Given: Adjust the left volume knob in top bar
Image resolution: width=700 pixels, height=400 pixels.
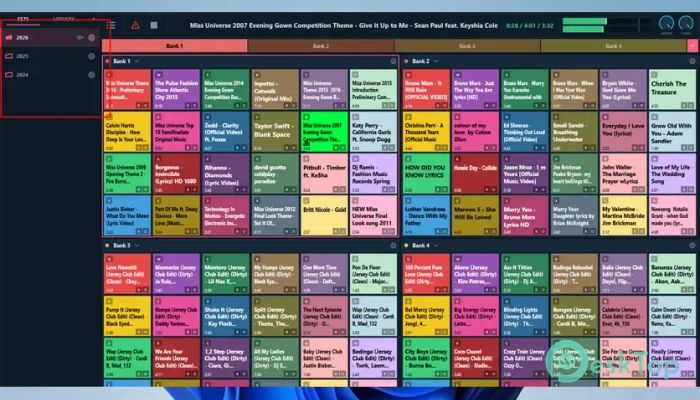Looking at the screenshot, I should pos(667,24).
